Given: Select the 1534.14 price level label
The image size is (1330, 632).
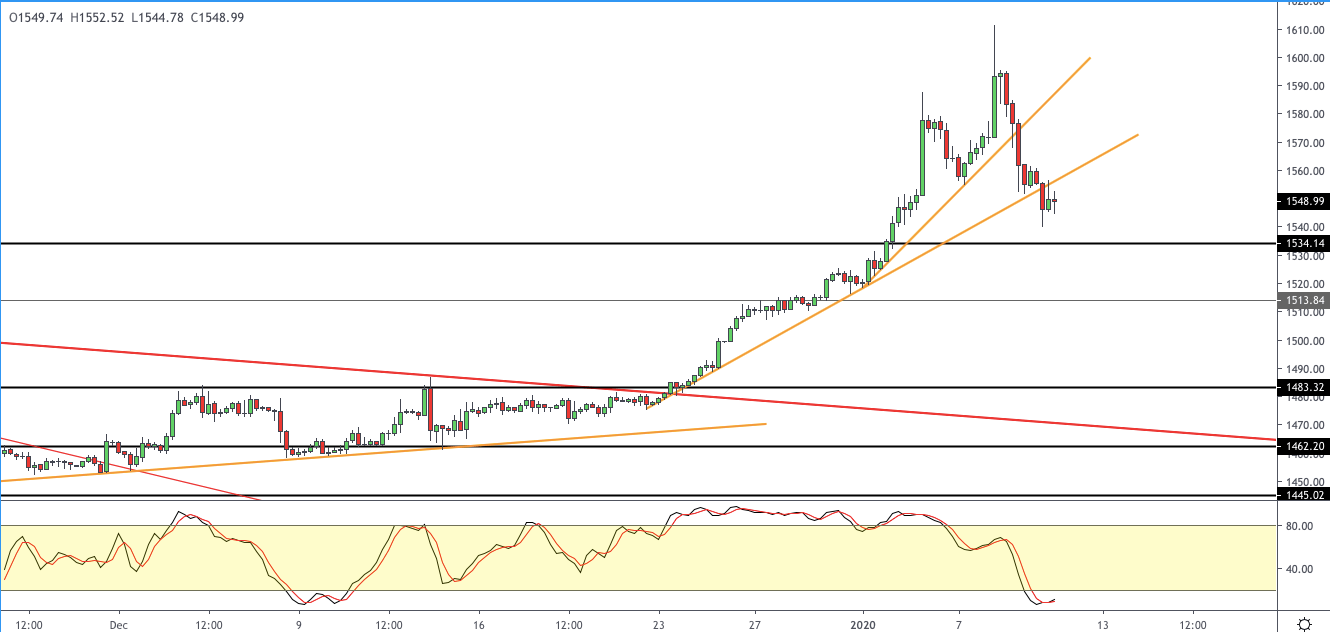Looking at the screenshot, I should click(x=1304, y=243).
